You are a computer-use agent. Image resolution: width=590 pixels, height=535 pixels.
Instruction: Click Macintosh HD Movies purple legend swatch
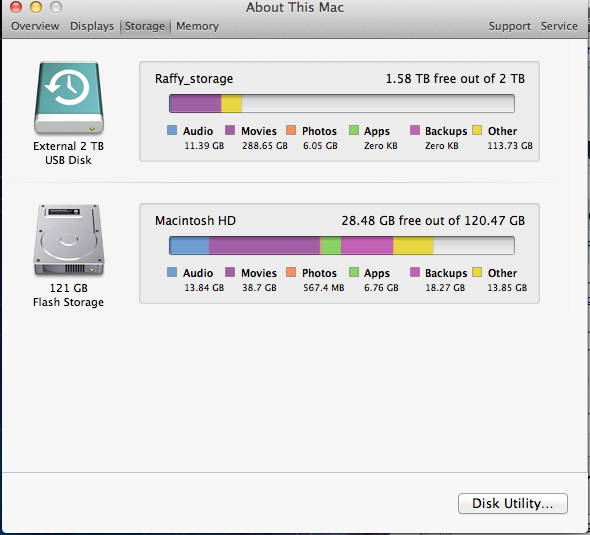click(x=230, y=272)
